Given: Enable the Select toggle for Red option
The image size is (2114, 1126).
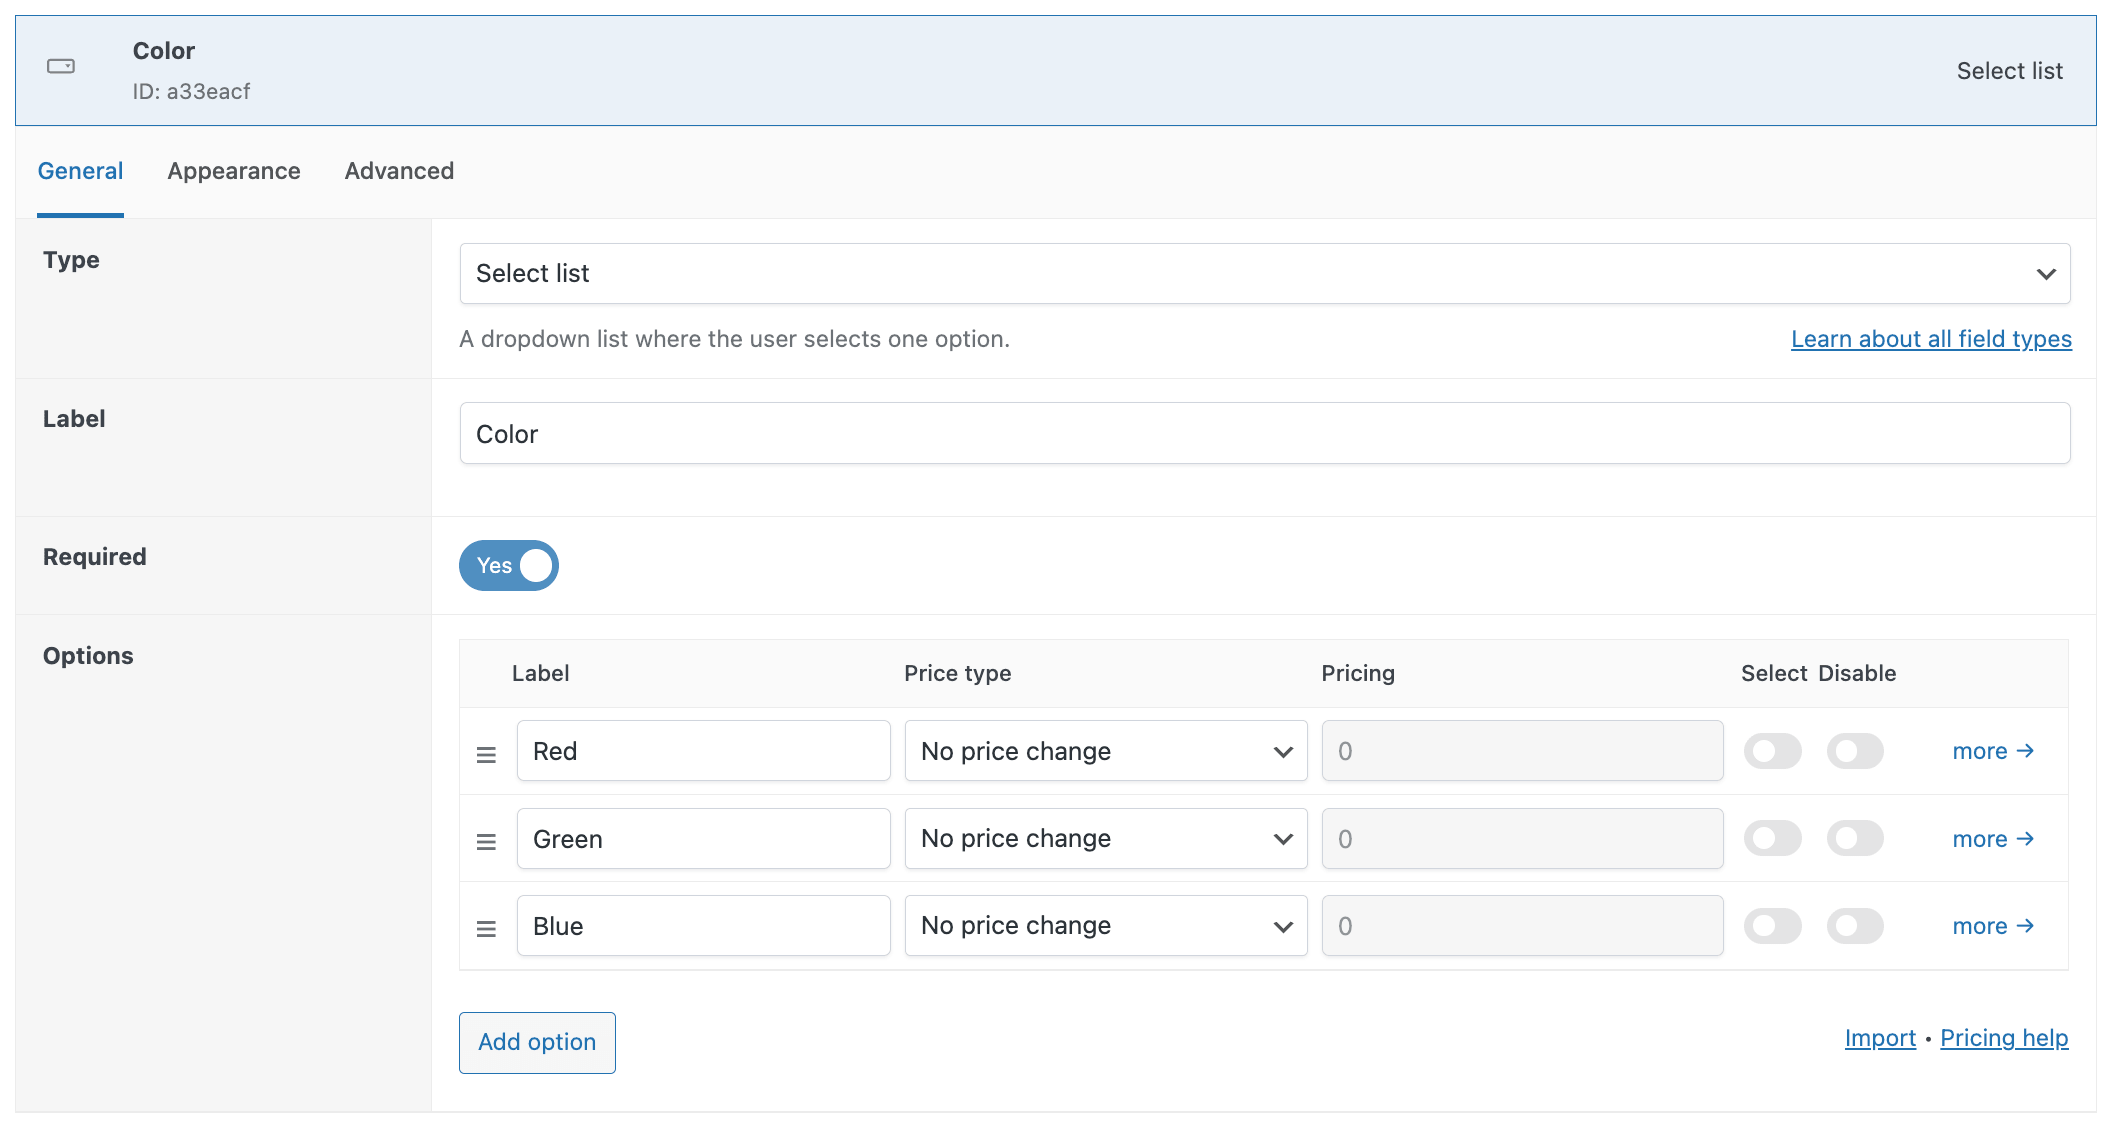Looking at the screenshot, I should pos(1772,750).
